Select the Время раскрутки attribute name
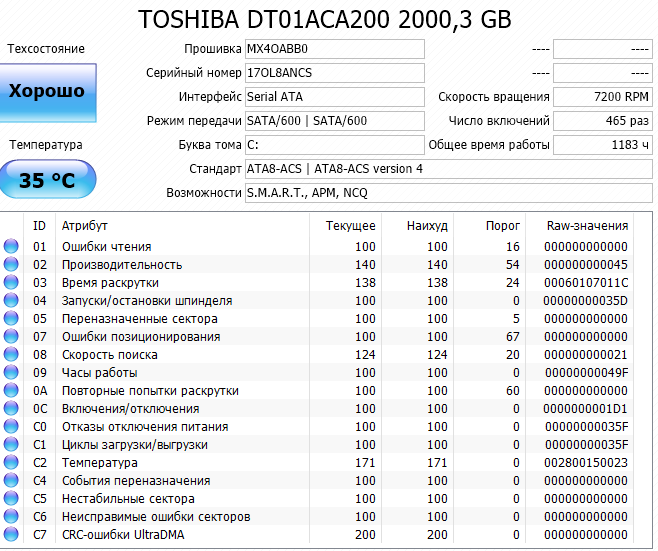The height and width of the screenshot is (551, 658). pos(110,283)
